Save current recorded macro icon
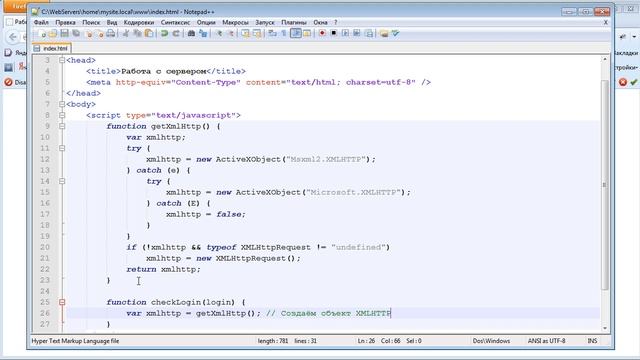This screenshot has width=640, height=360. pos(370,33)
